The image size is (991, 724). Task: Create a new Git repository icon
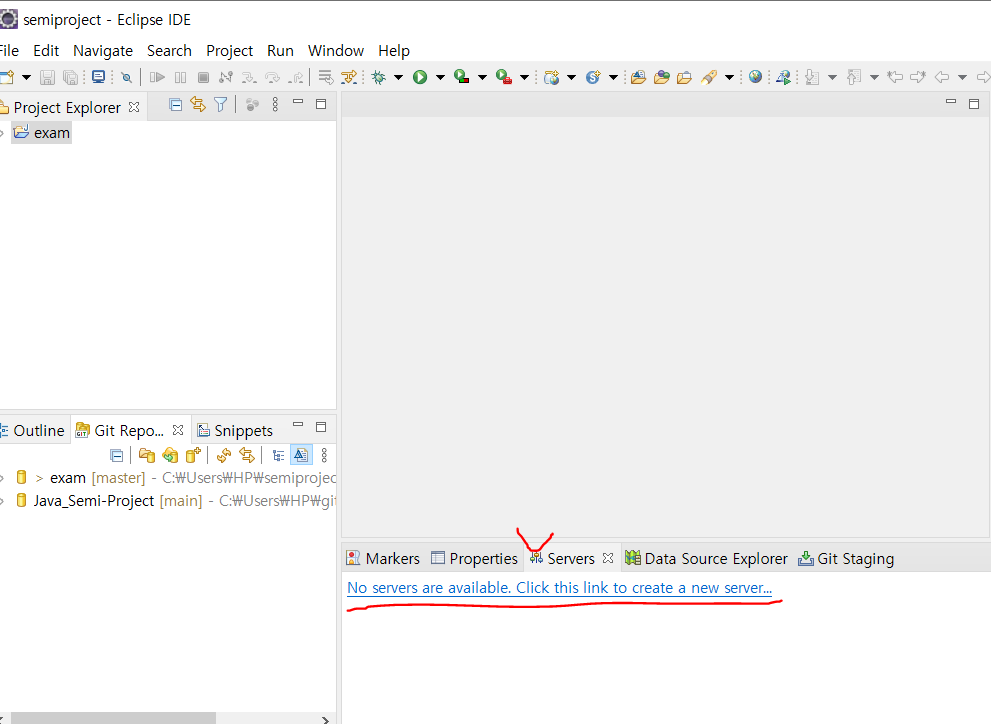[193, 455]
